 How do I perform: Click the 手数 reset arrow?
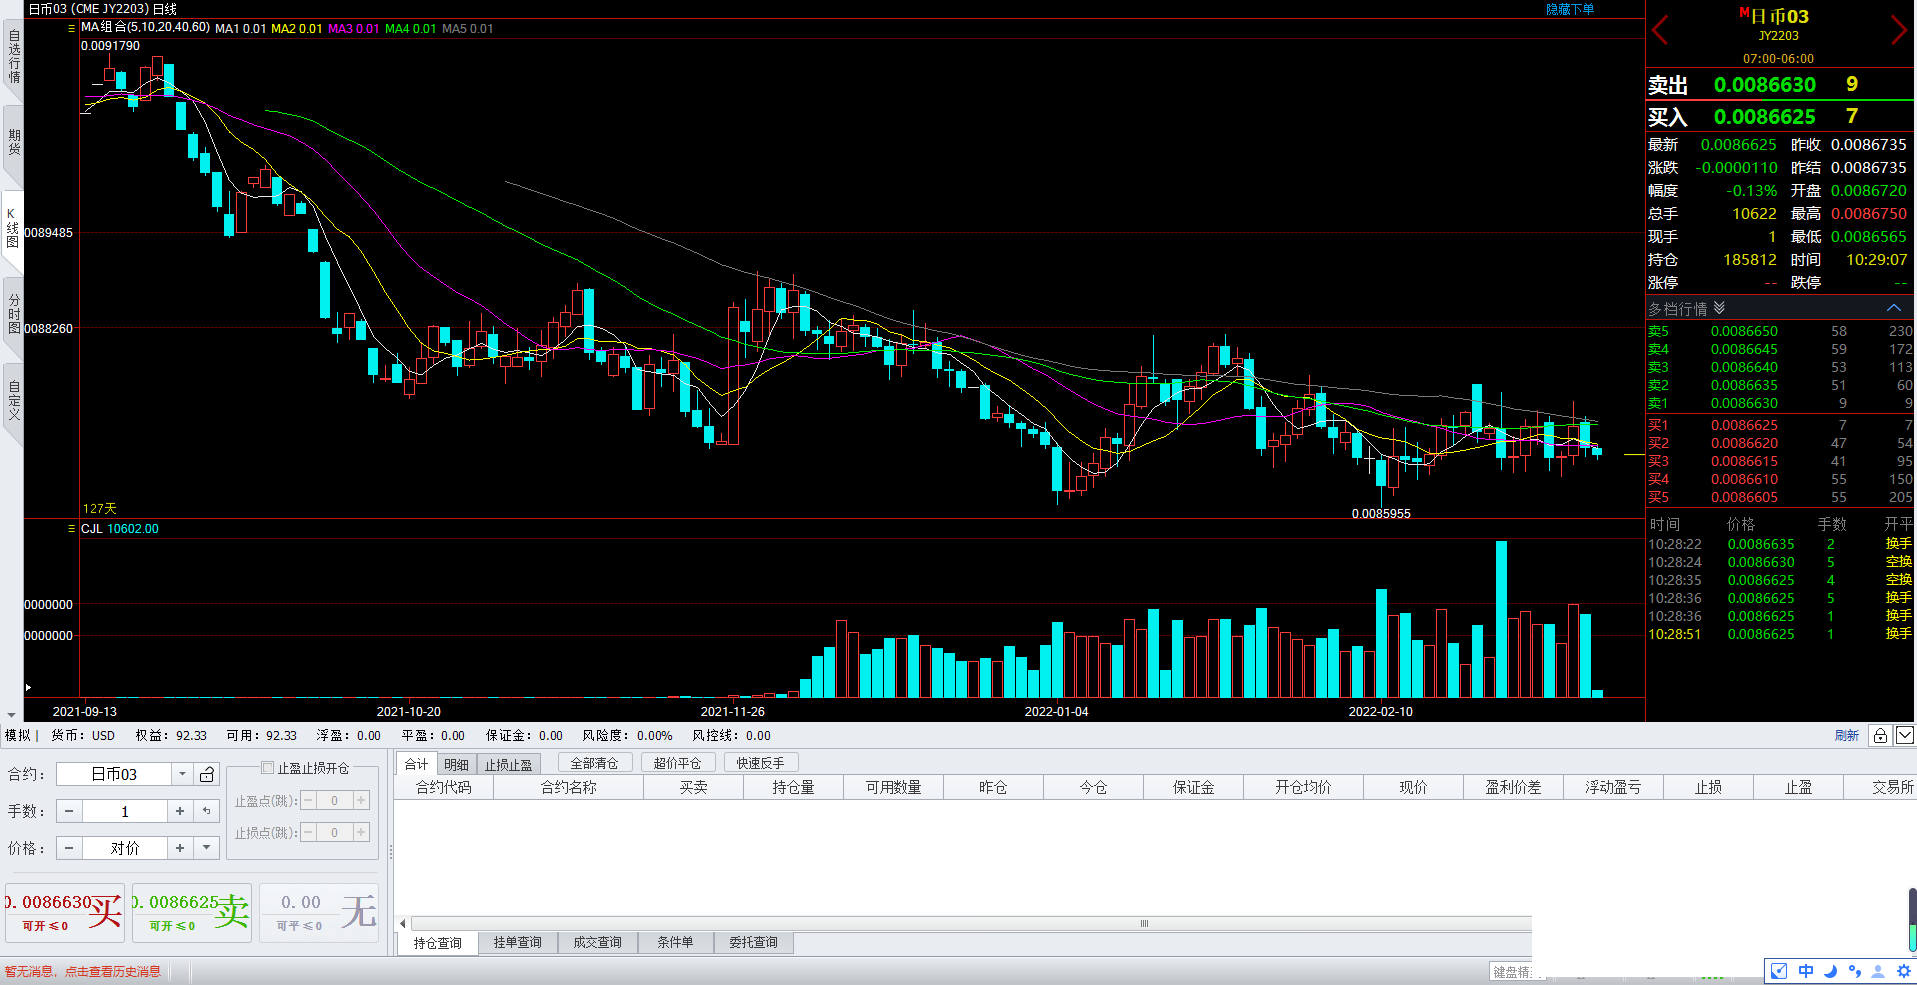[207, 811]
